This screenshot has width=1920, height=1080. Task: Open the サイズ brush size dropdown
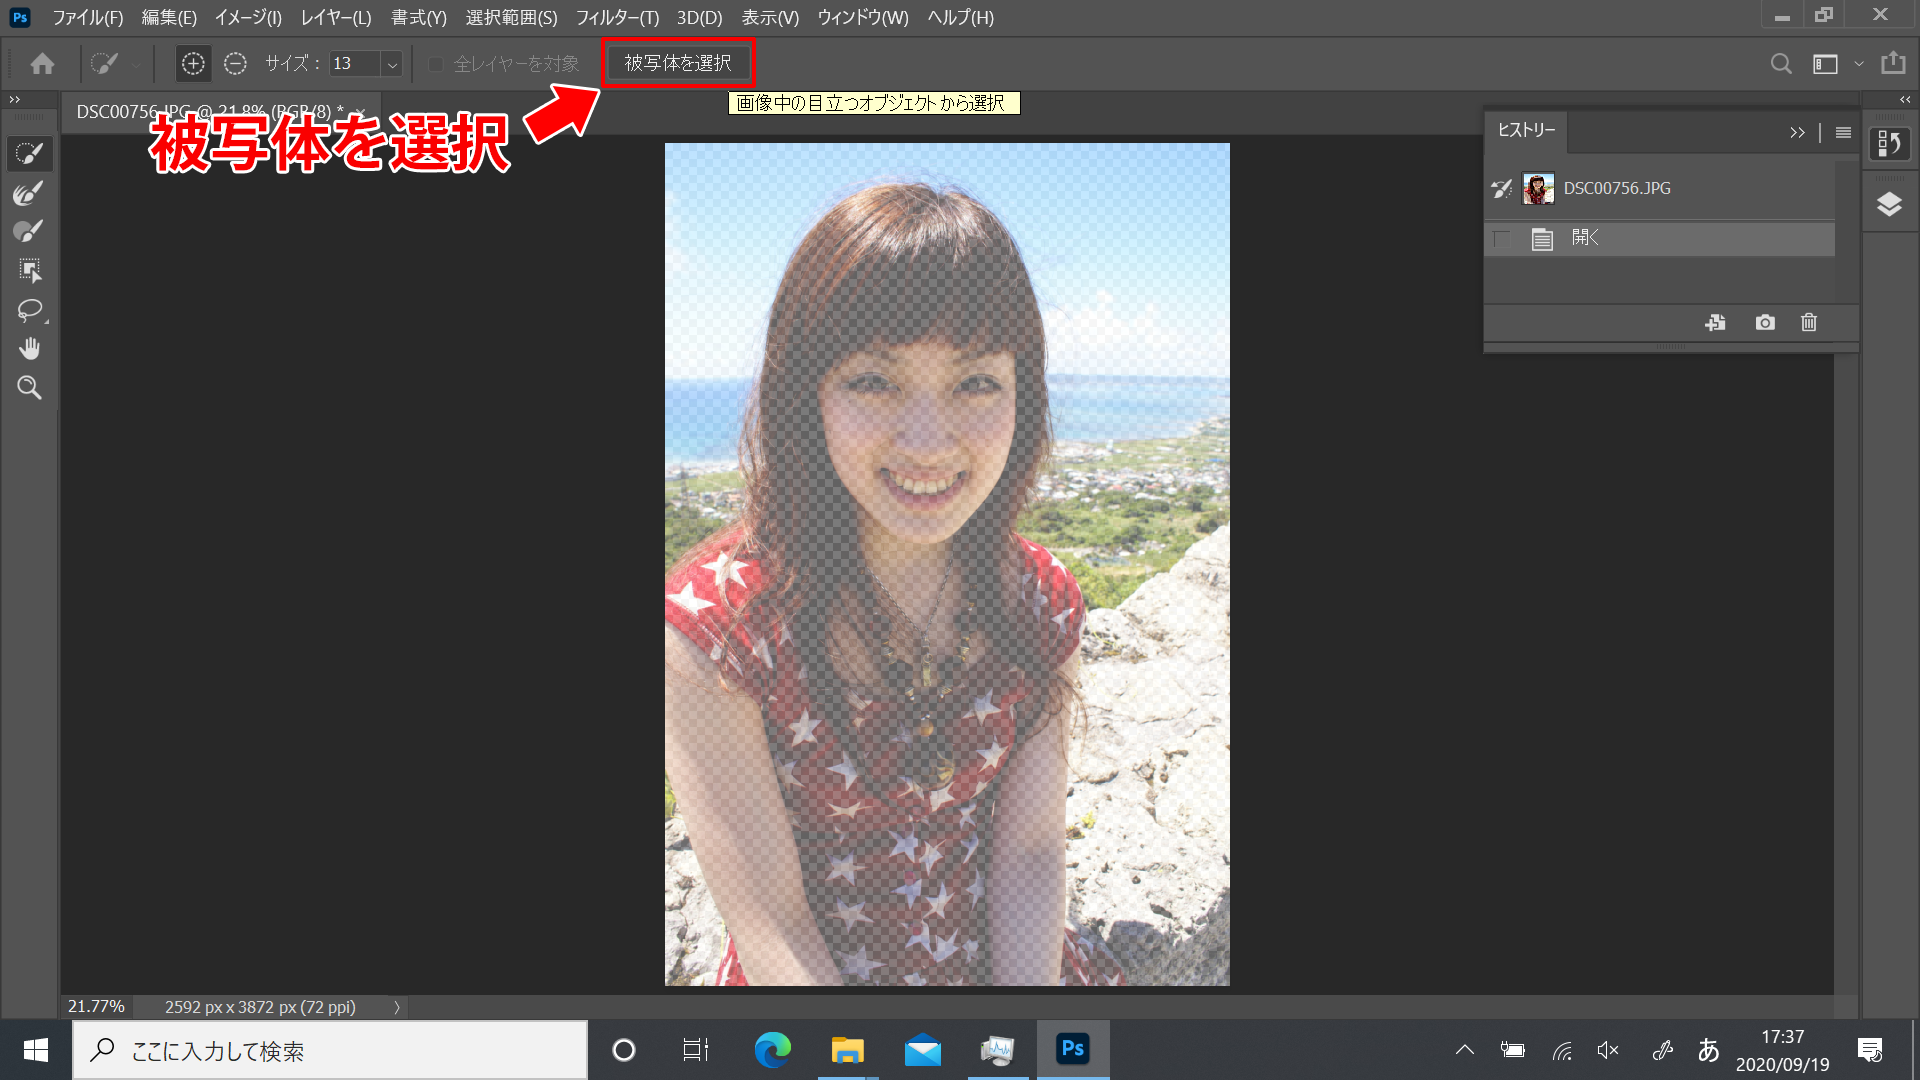(392, 63)
